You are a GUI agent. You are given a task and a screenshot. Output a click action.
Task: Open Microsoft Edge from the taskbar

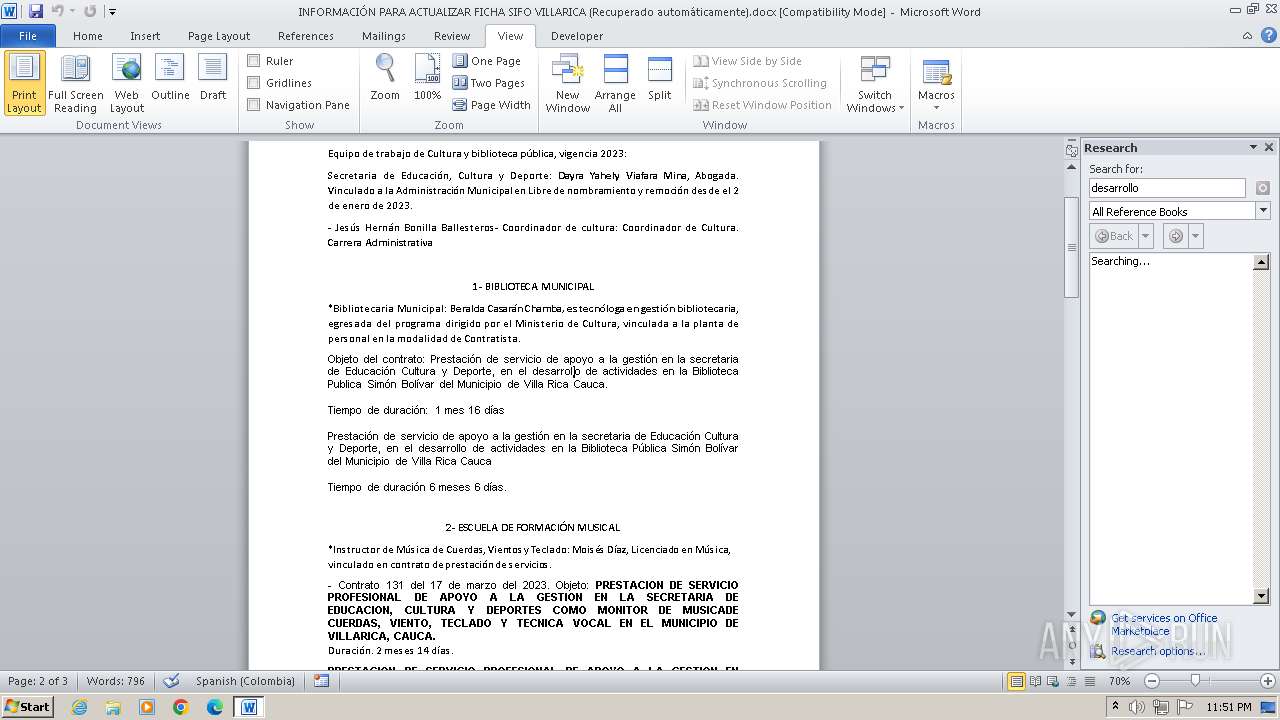[215, 707]
